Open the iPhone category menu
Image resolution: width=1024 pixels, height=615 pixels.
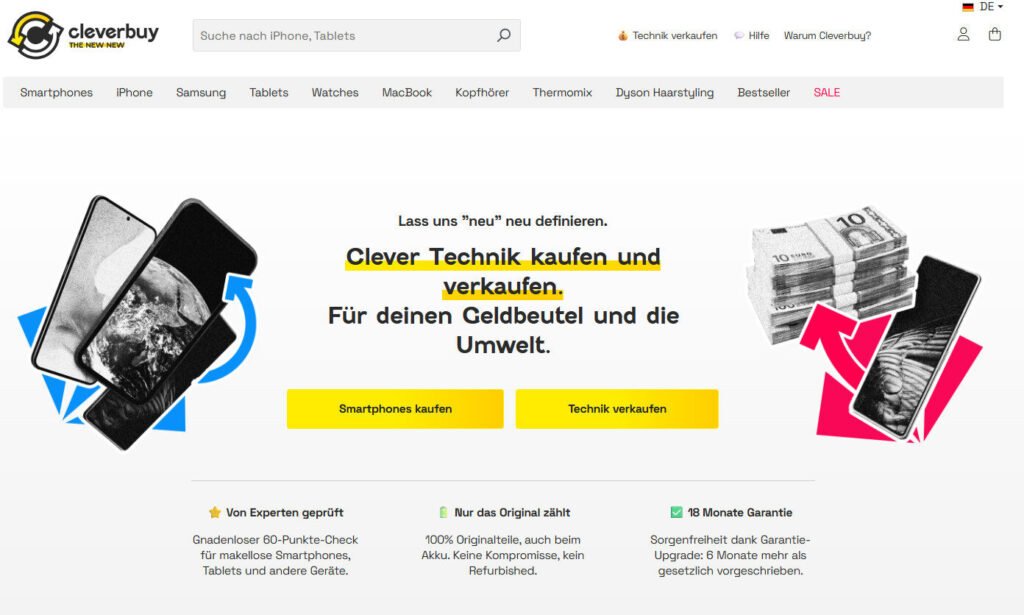coord(135,93)
